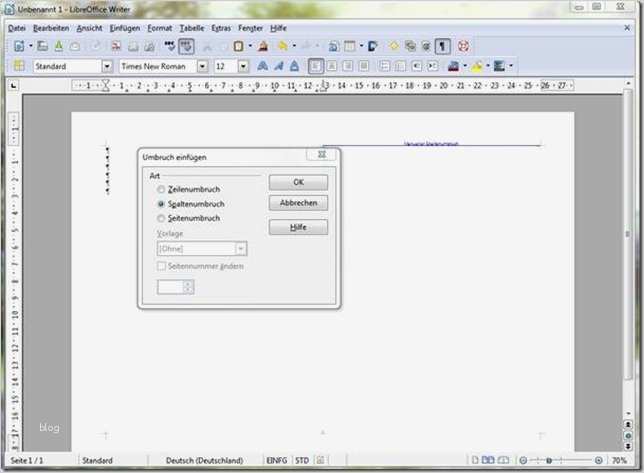Open the font size 12 dropdown
644x473 pixels.
click(243, 66)
